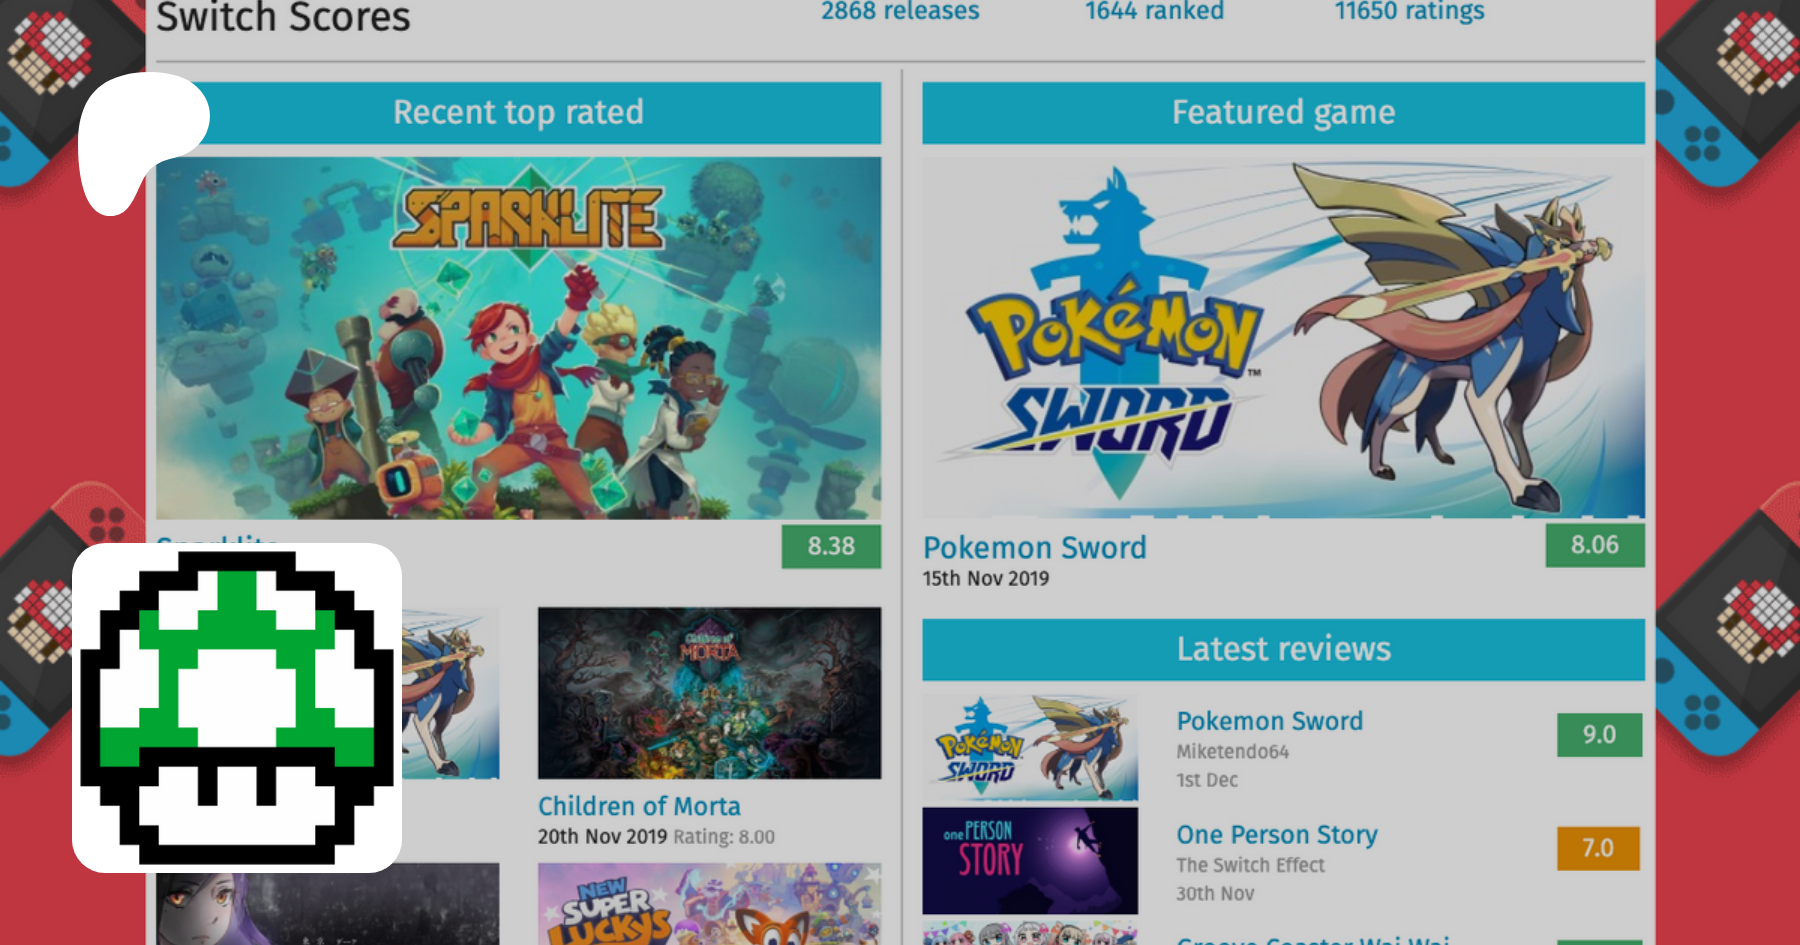Screen dimensions: 1800x945
Task: Open the 11650 ratings link
Action: (x=1409, y=12)
